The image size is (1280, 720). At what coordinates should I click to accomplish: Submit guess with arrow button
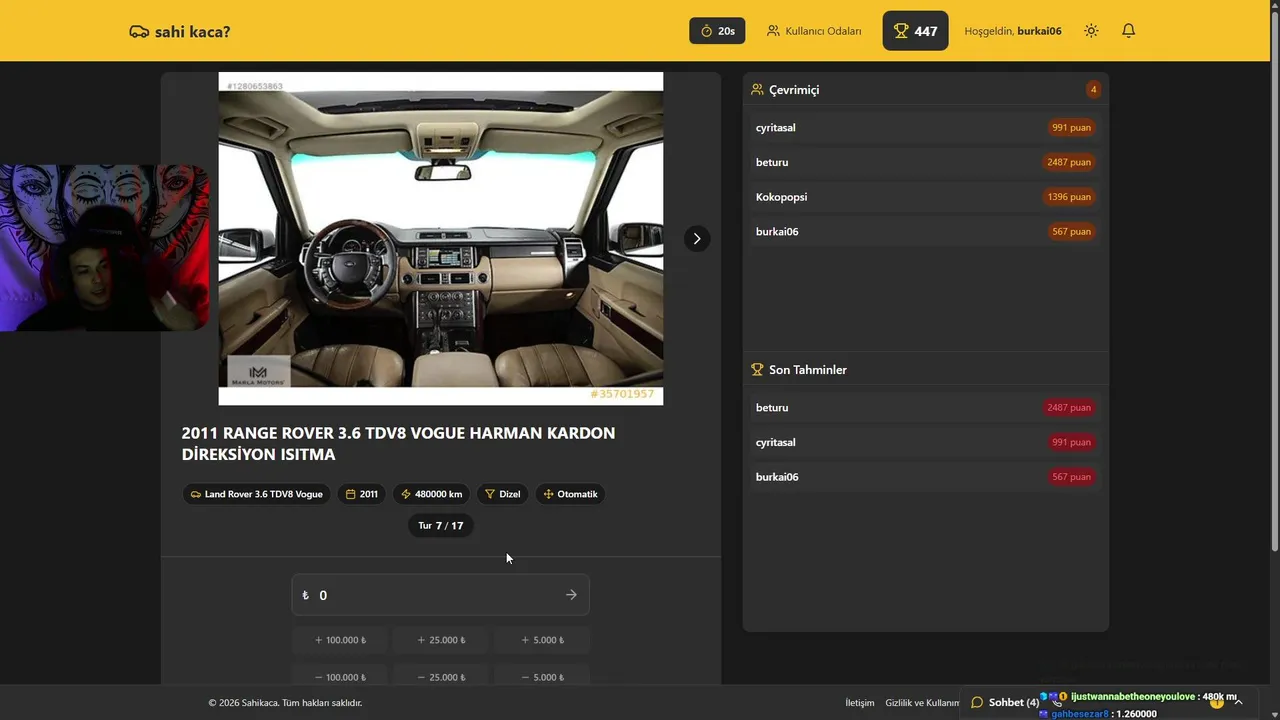point(571,595)
